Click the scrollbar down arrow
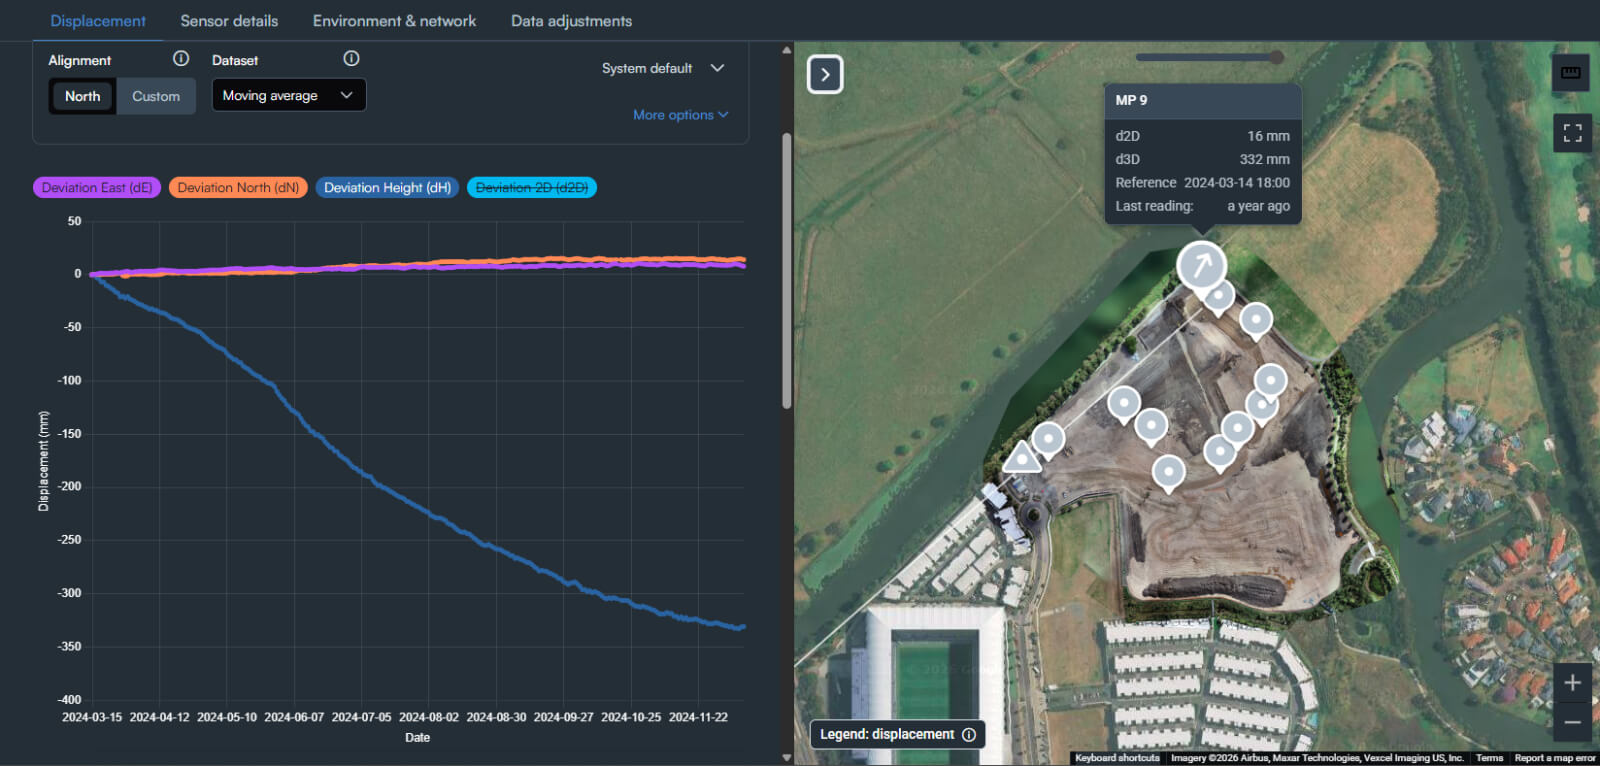The height and width of the screenshot is (766, 1600). tap(787, 758)
